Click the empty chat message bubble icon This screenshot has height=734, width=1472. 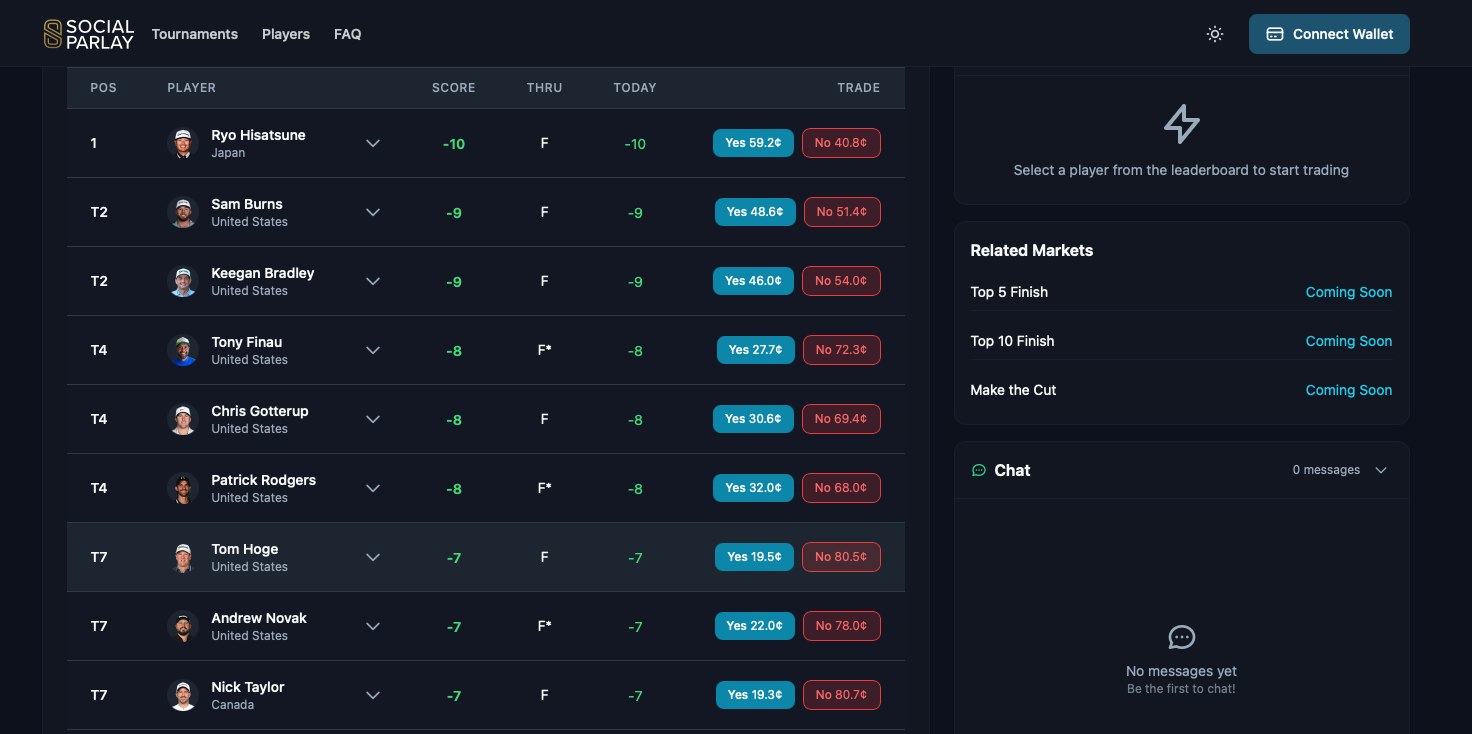(x=1181, y=637)
